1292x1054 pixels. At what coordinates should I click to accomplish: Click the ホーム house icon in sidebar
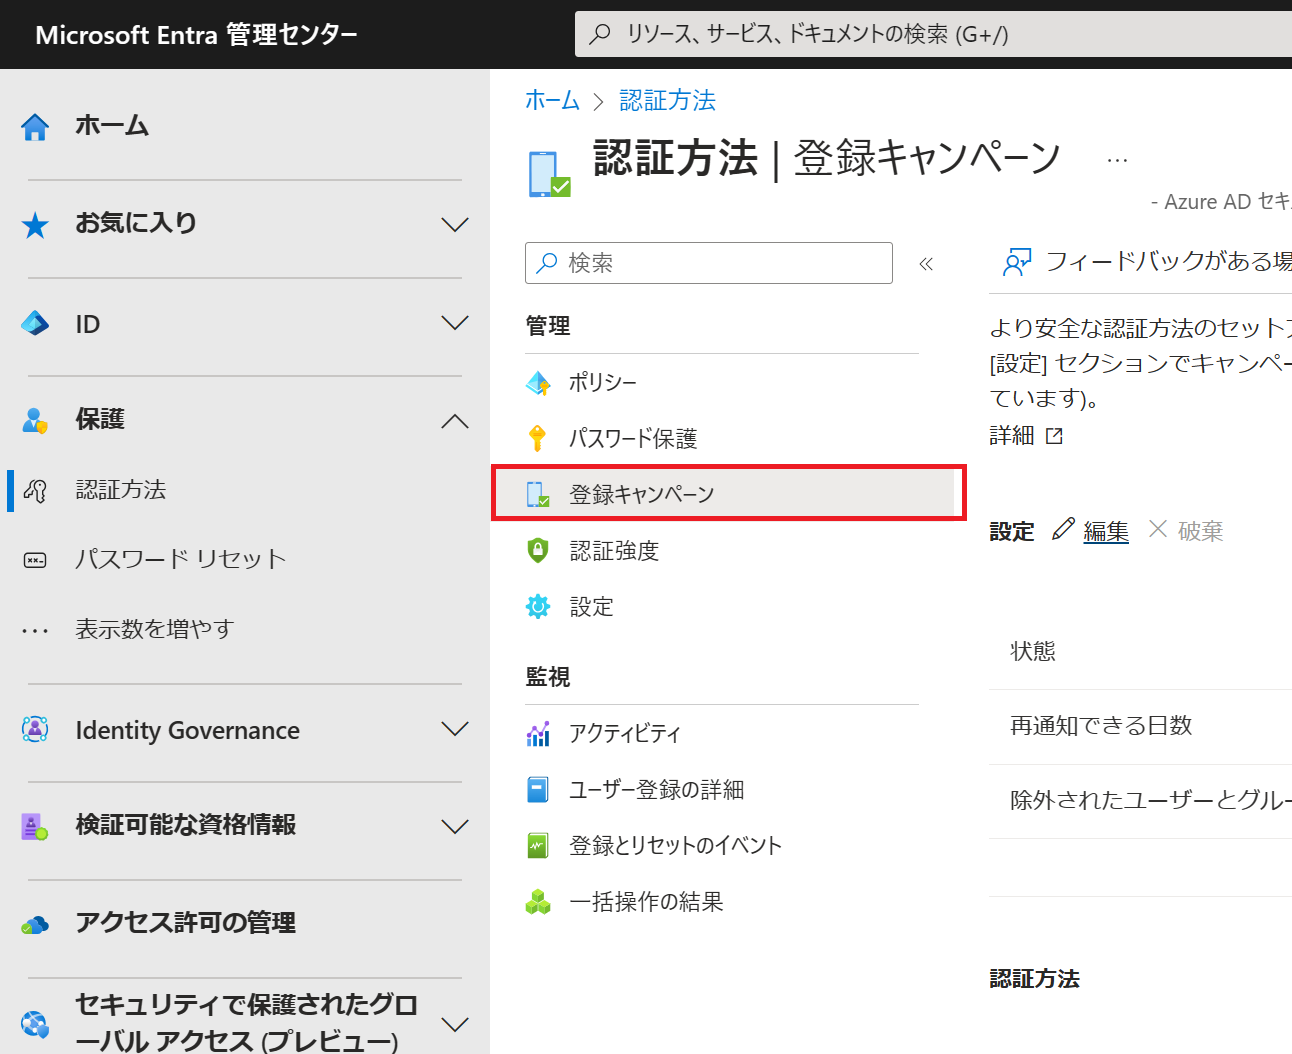35,127
